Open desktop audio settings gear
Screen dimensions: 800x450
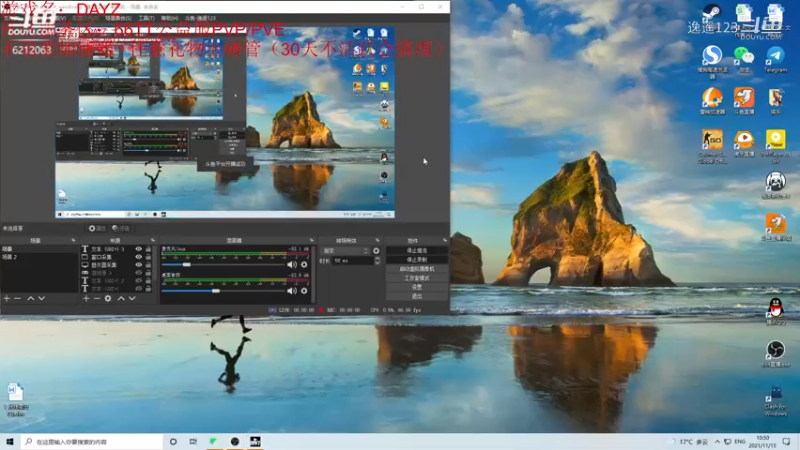coord(304,291)
